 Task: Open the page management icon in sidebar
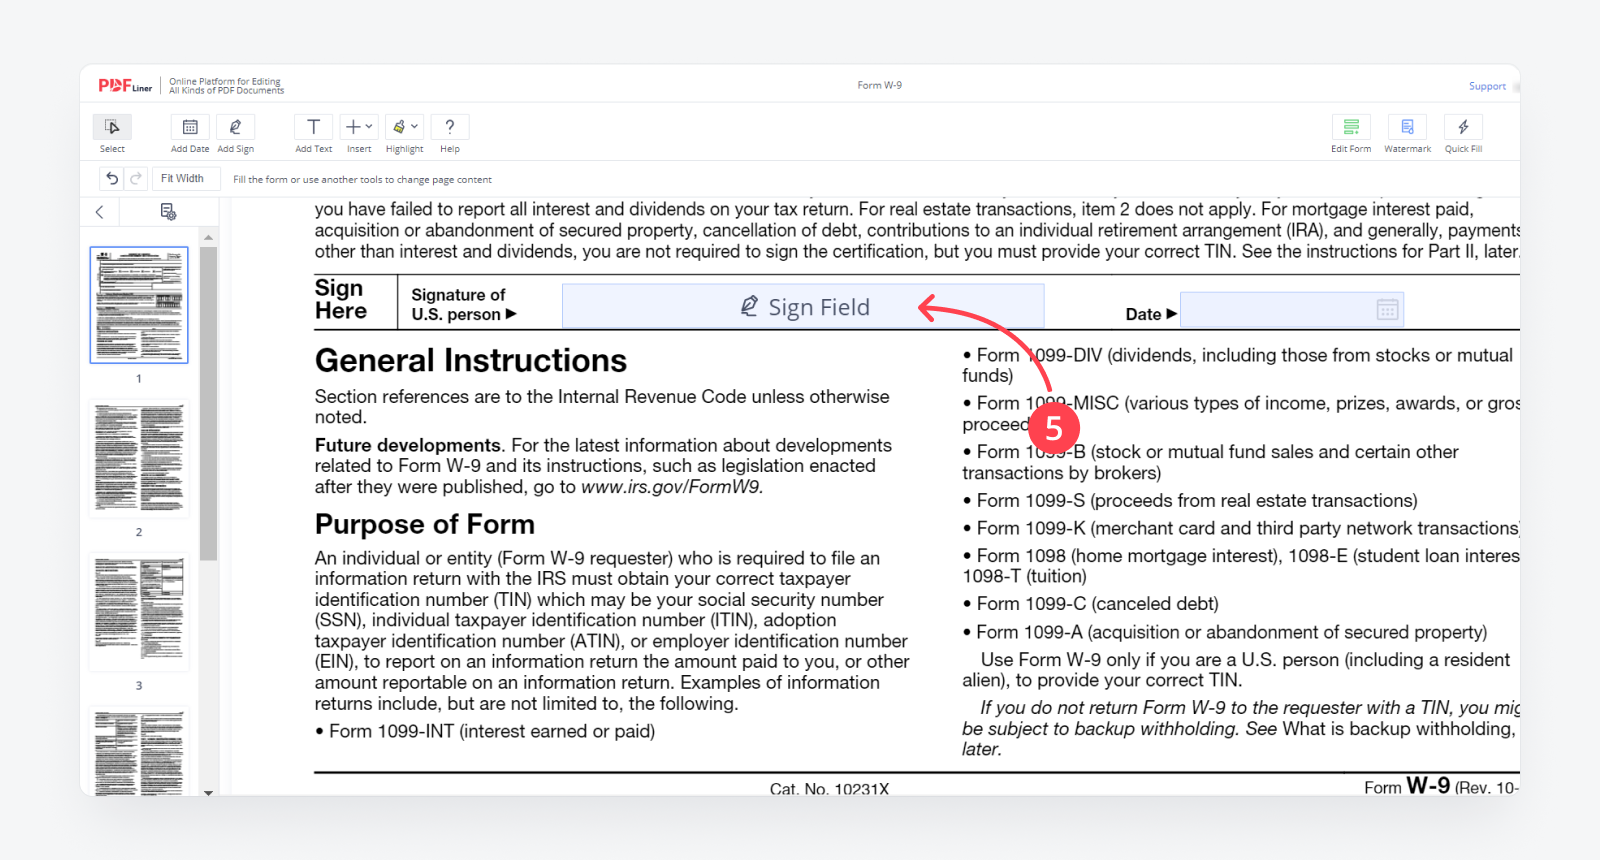[168, 212]
